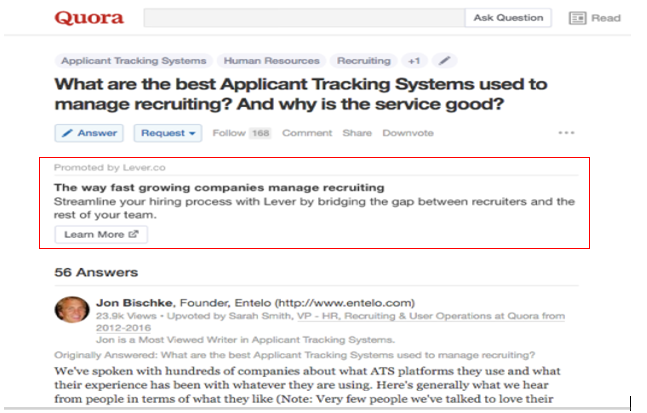
Task: Click the 56 Answers heading
Action: coord(96,272)
